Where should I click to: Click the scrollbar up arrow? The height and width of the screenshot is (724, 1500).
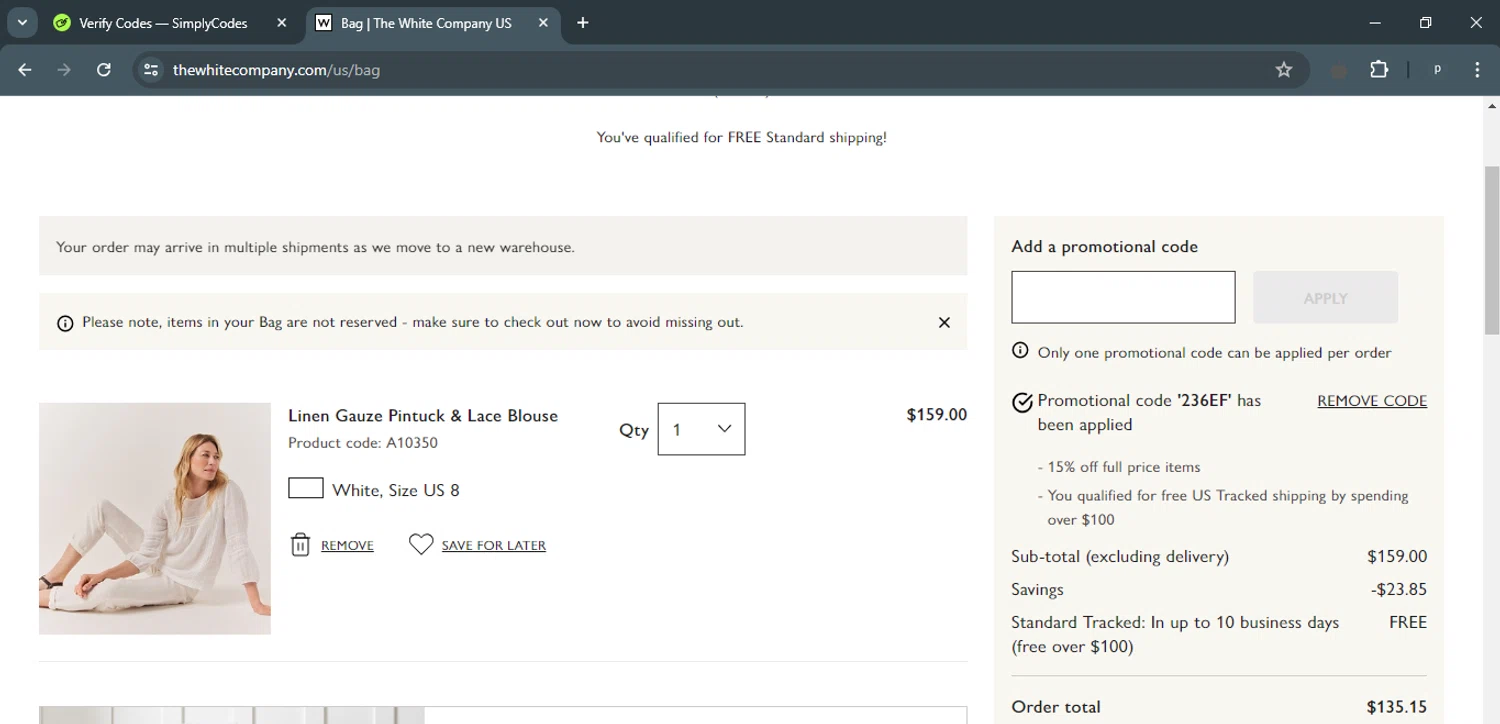[1491, 106]
